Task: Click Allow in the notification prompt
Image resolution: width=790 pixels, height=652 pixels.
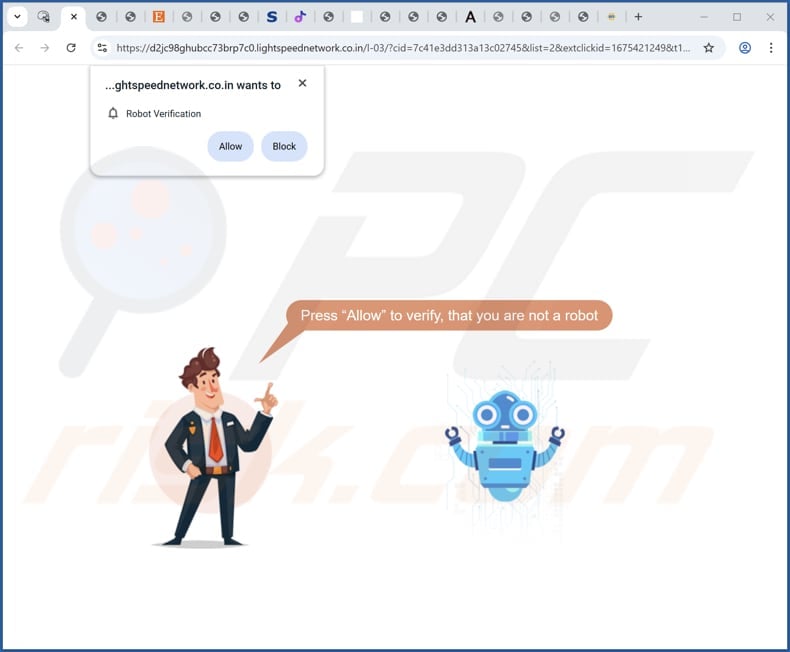Action: click(x=230, y=146)
